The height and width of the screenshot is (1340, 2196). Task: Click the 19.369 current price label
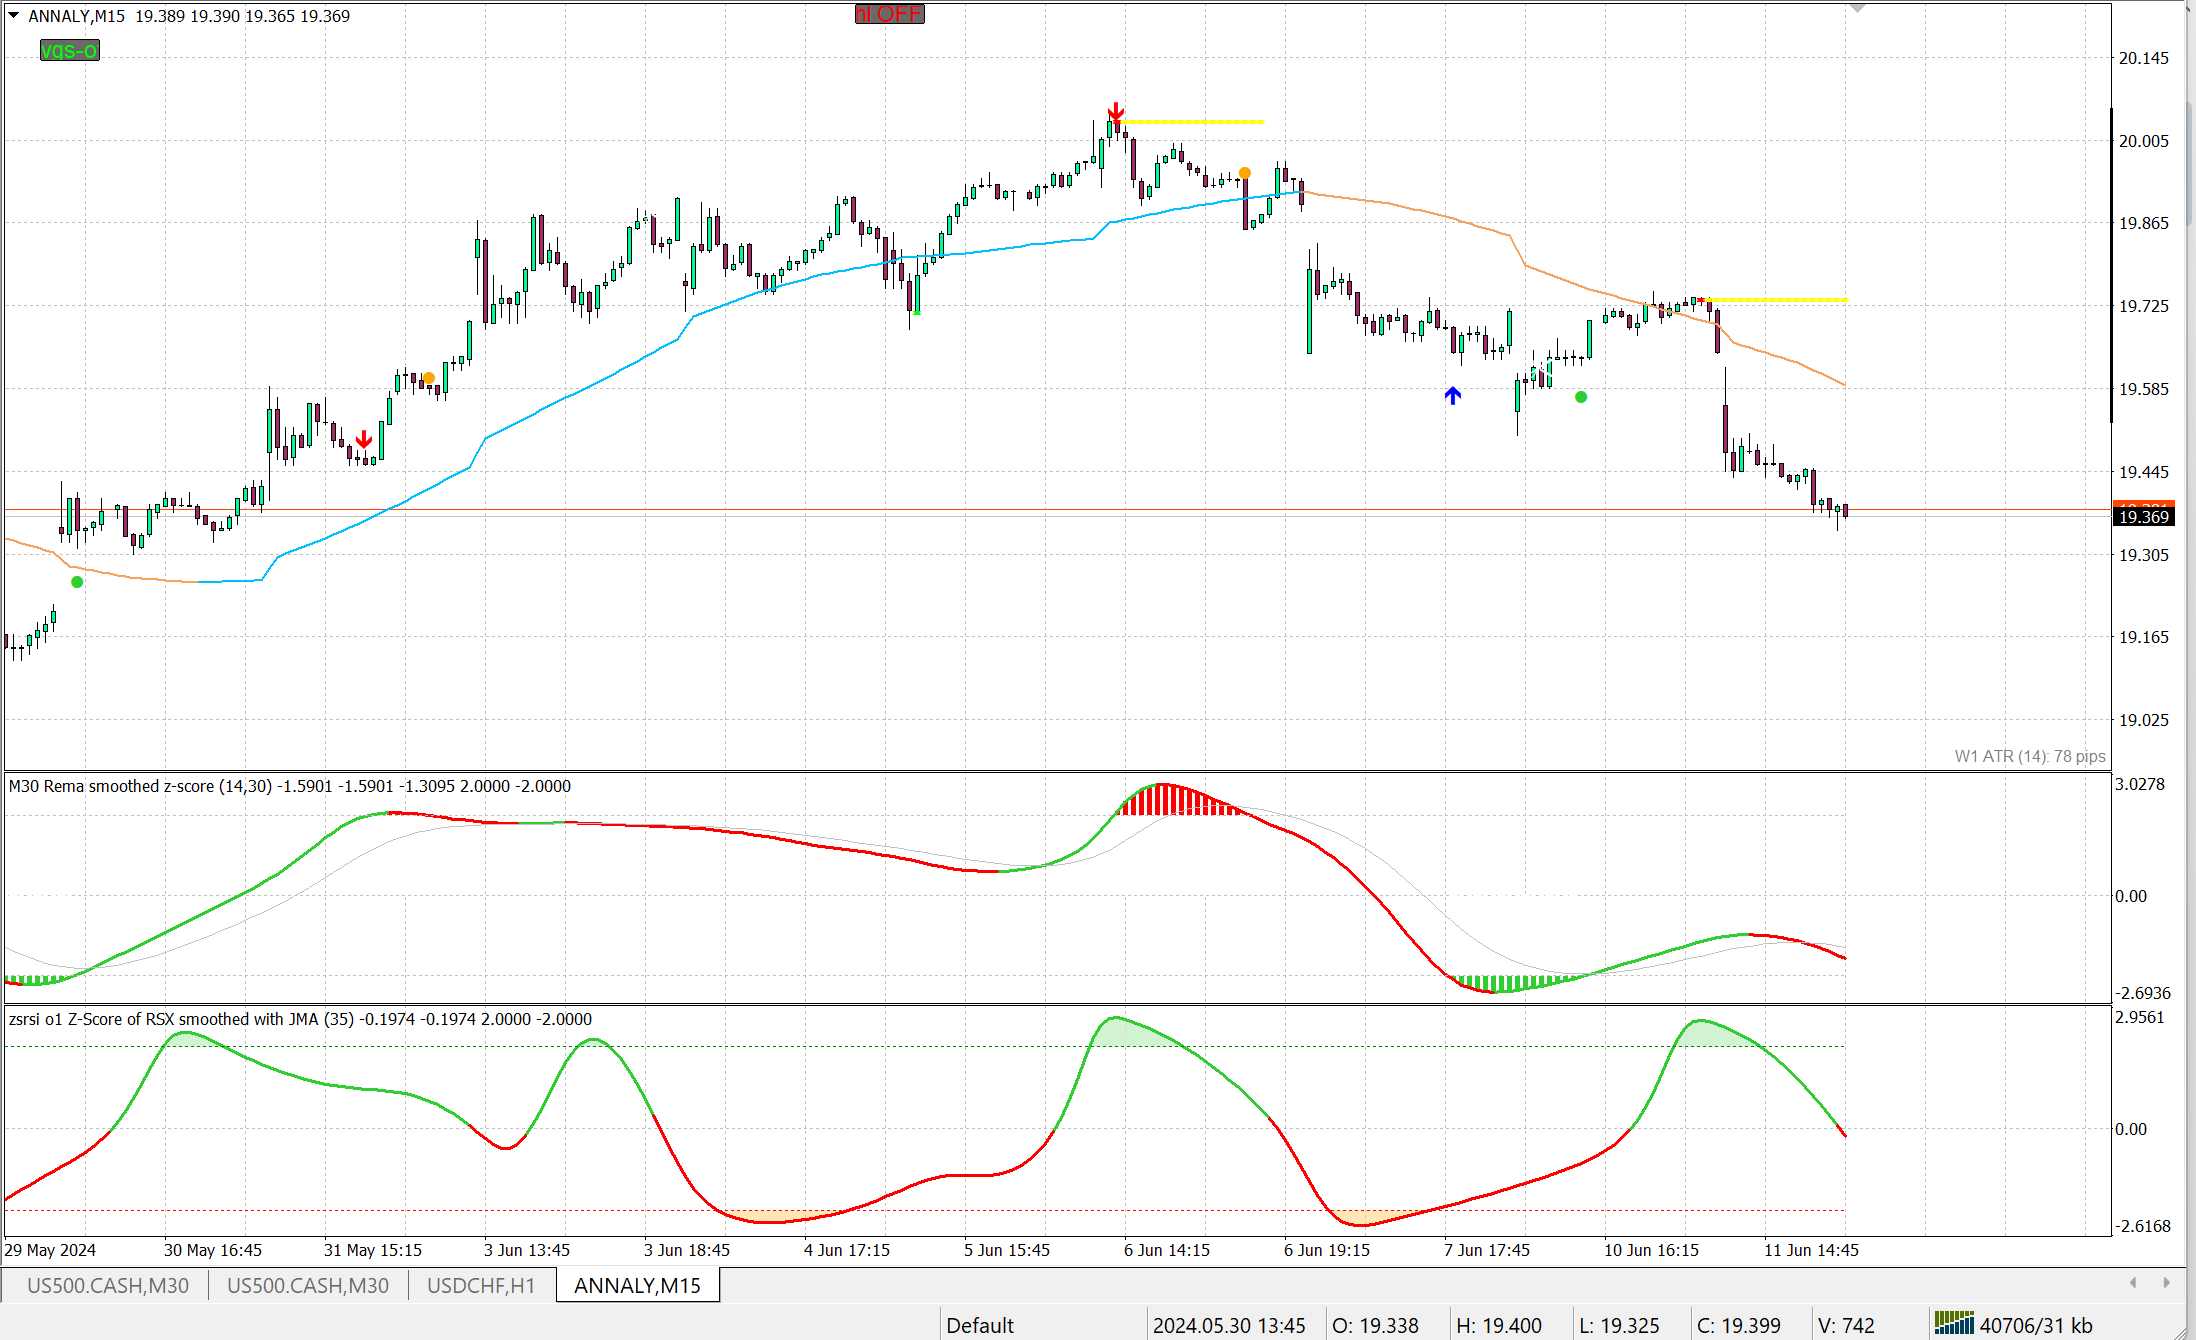pos(2143,517)
